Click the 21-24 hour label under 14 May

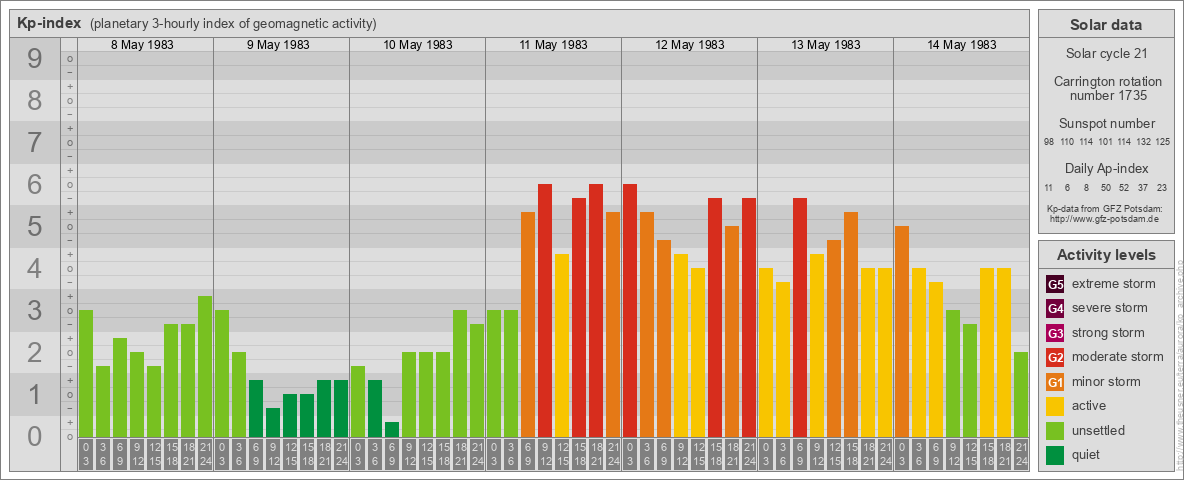point(1021,455)
